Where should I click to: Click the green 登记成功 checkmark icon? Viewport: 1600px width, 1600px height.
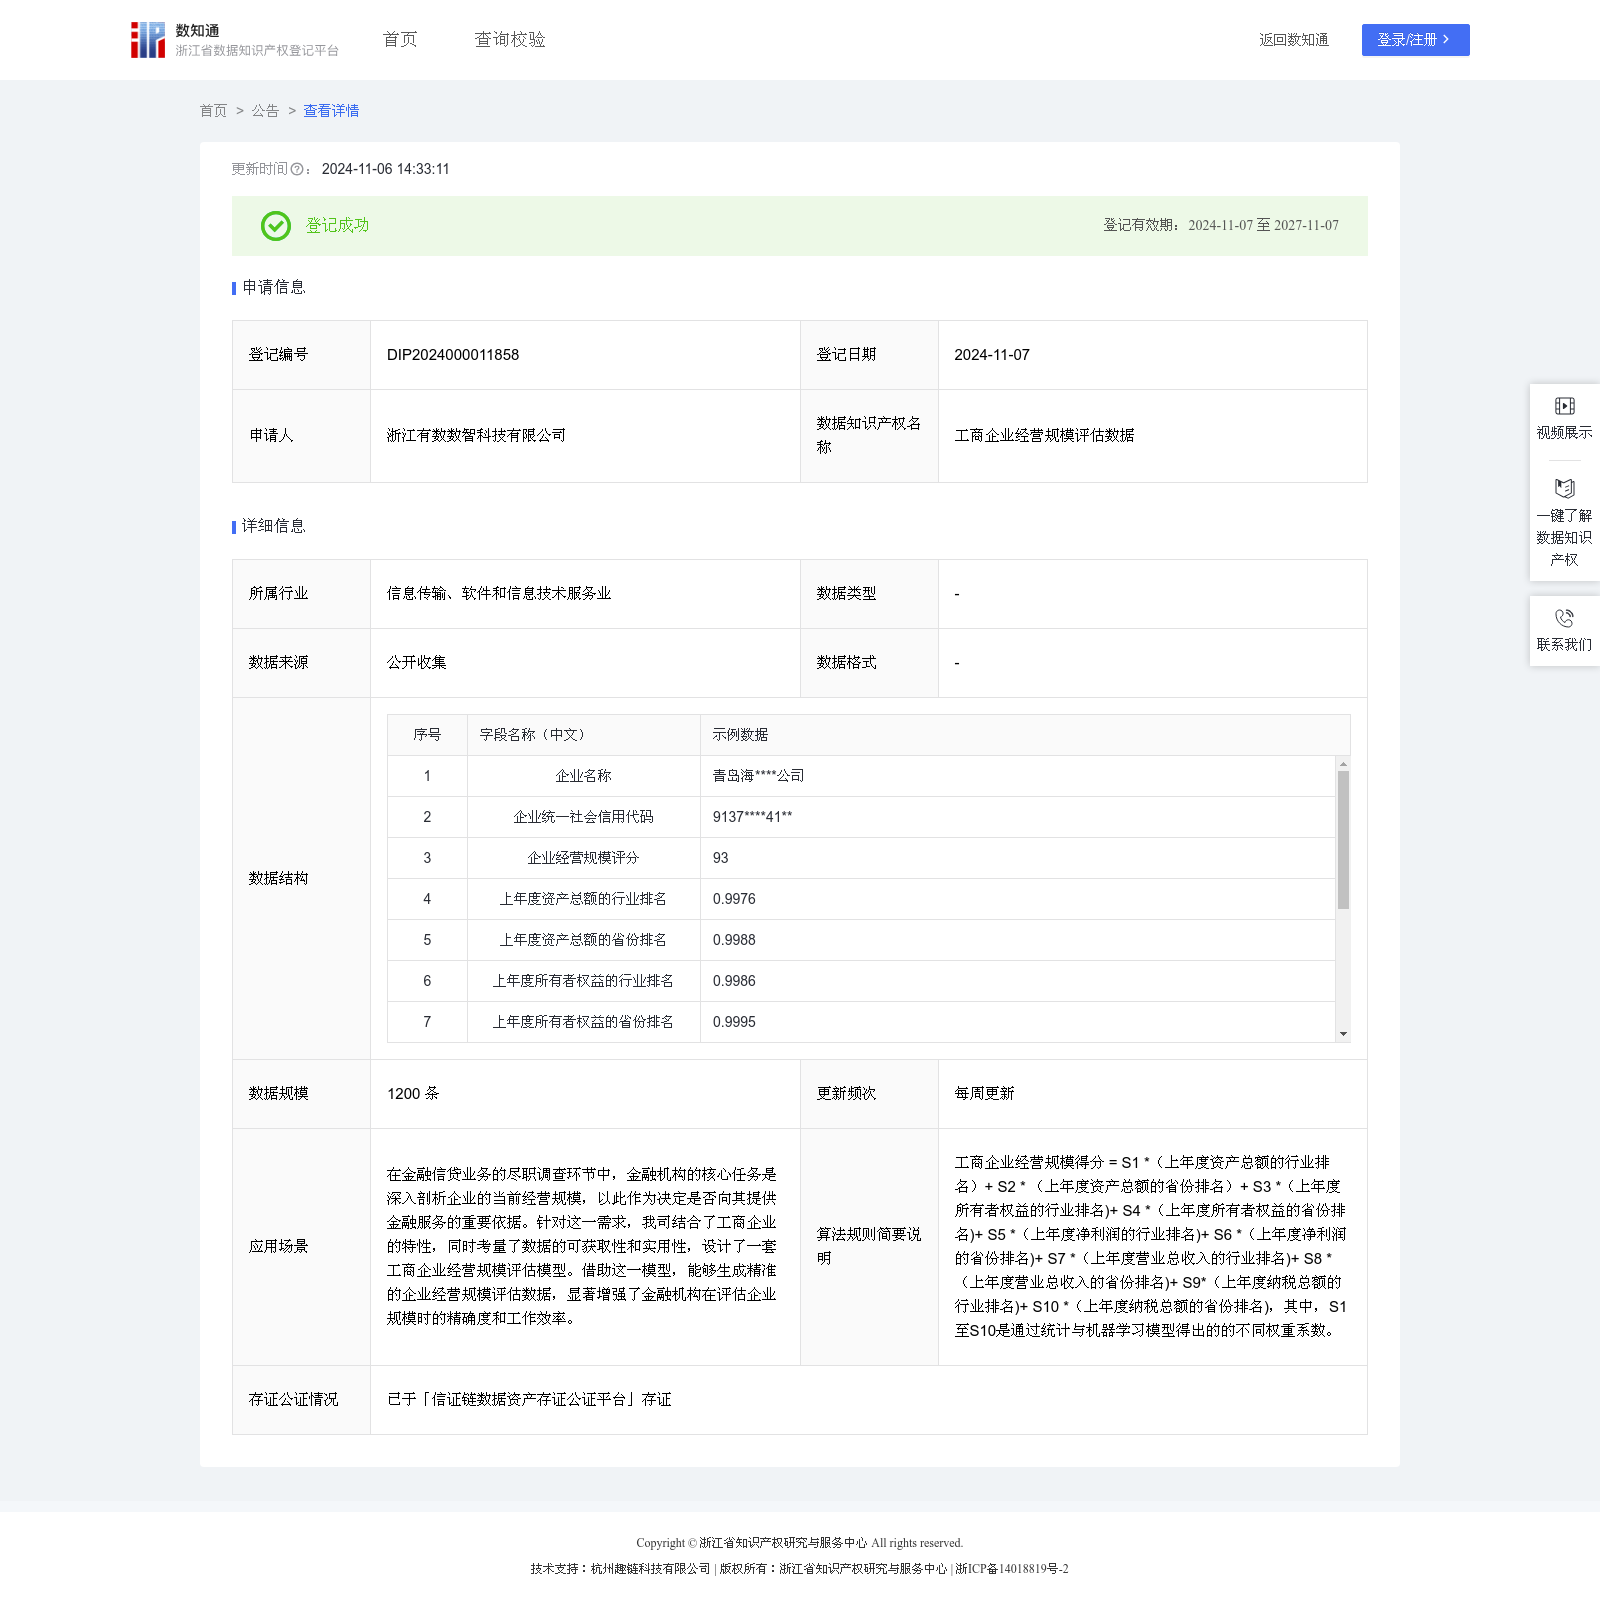tap(276, 226)
